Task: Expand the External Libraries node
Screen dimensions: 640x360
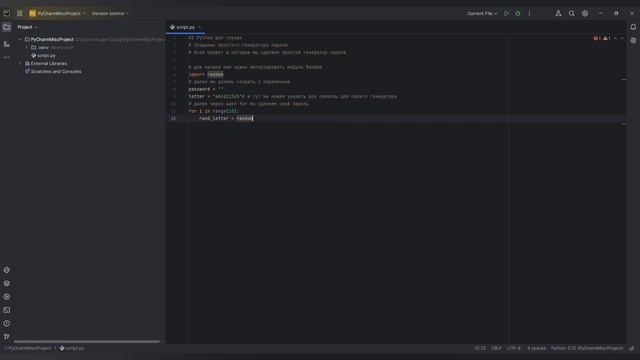Action: pyautogui.click(x=20, y=64)
